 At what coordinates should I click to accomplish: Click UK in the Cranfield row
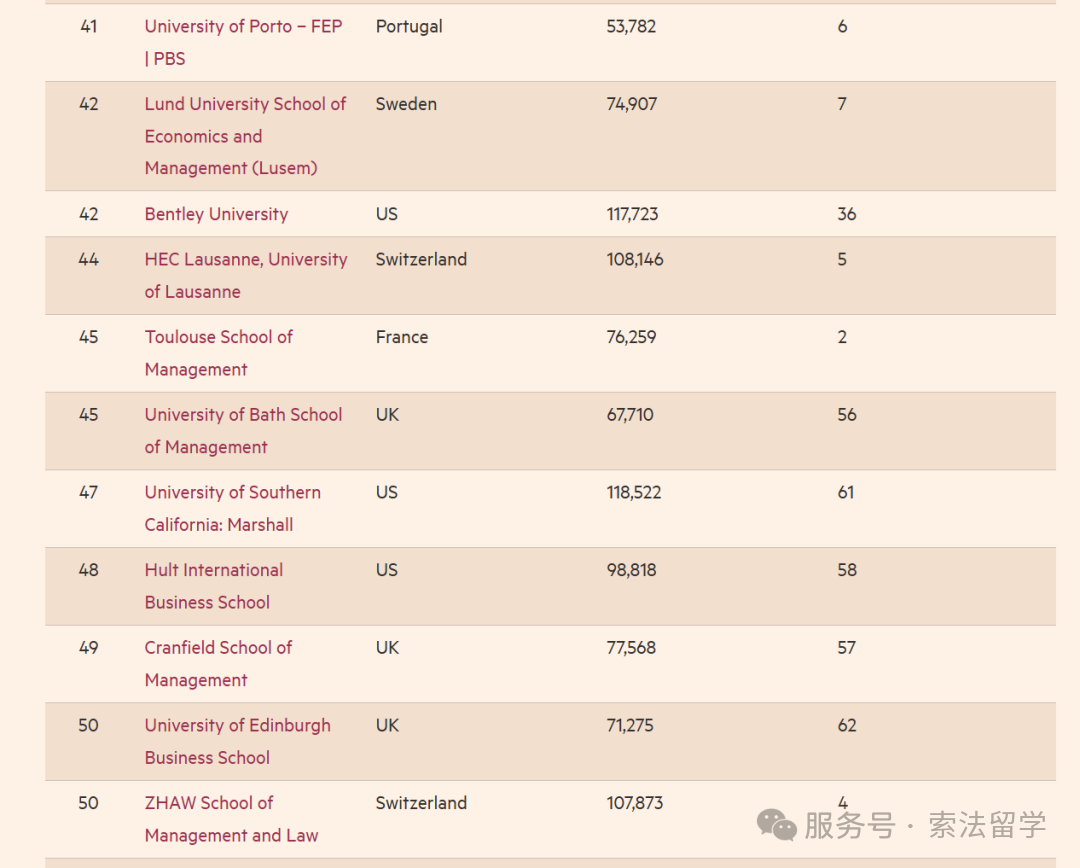[387, 648]
